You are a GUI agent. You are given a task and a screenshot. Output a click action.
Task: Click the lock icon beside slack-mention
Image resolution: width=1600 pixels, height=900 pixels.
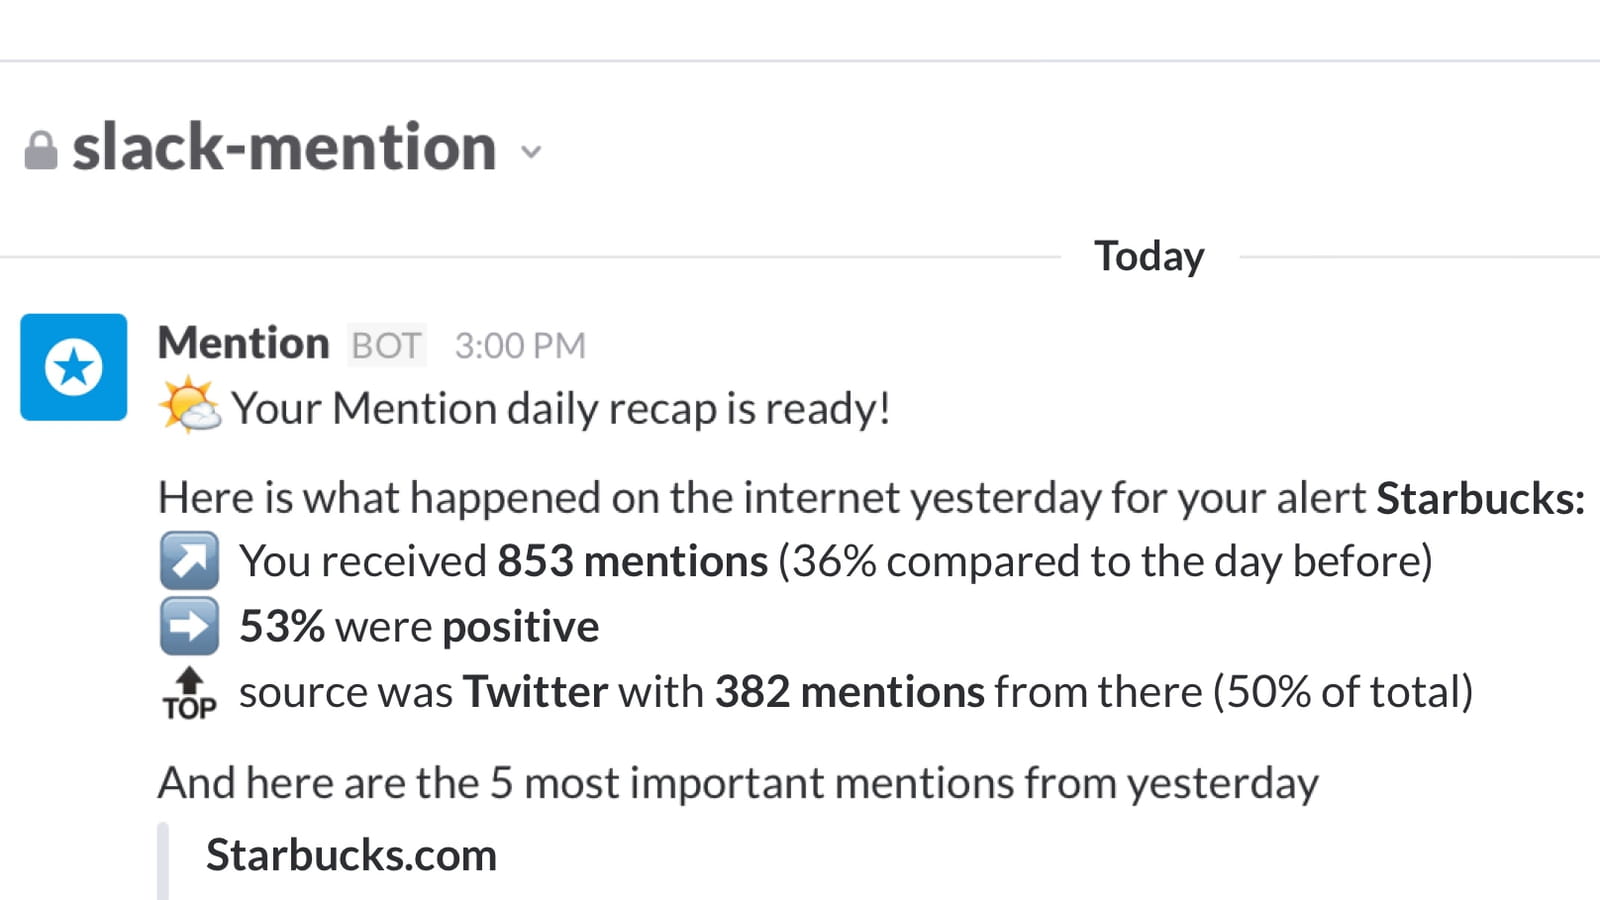click(x=41, y=151)
